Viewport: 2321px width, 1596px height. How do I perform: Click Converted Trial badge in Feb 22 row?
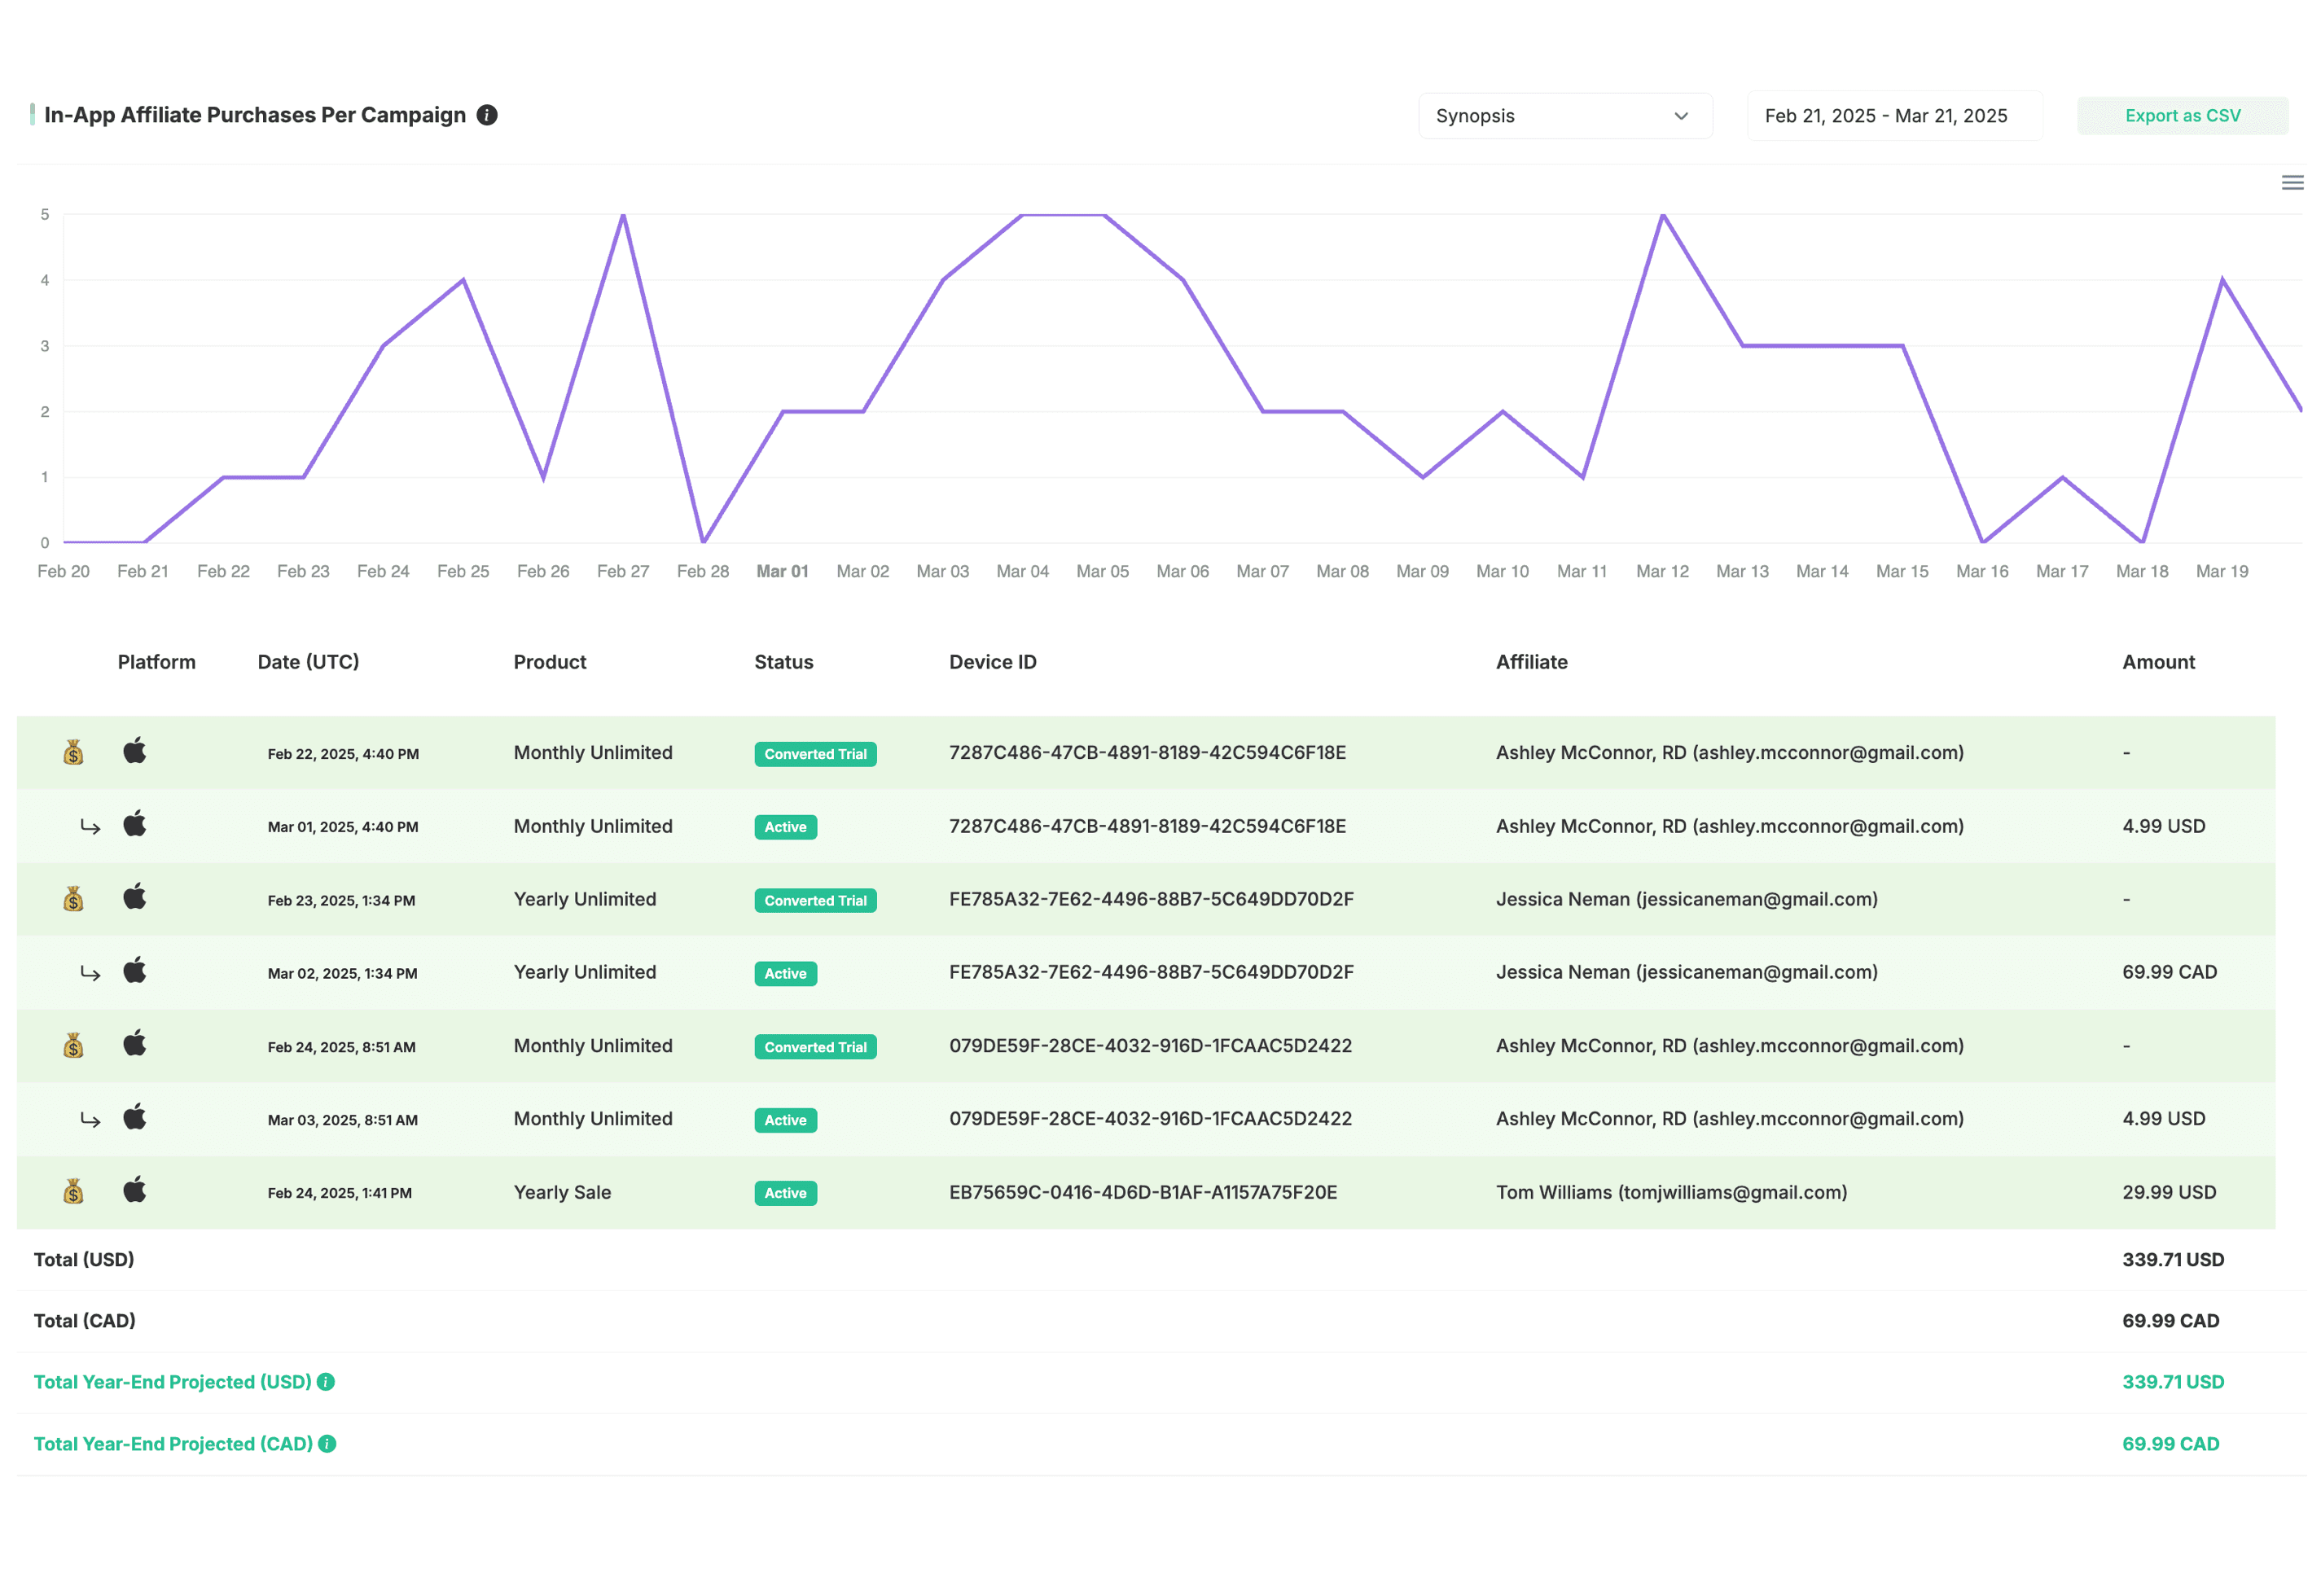pos(816,754)
